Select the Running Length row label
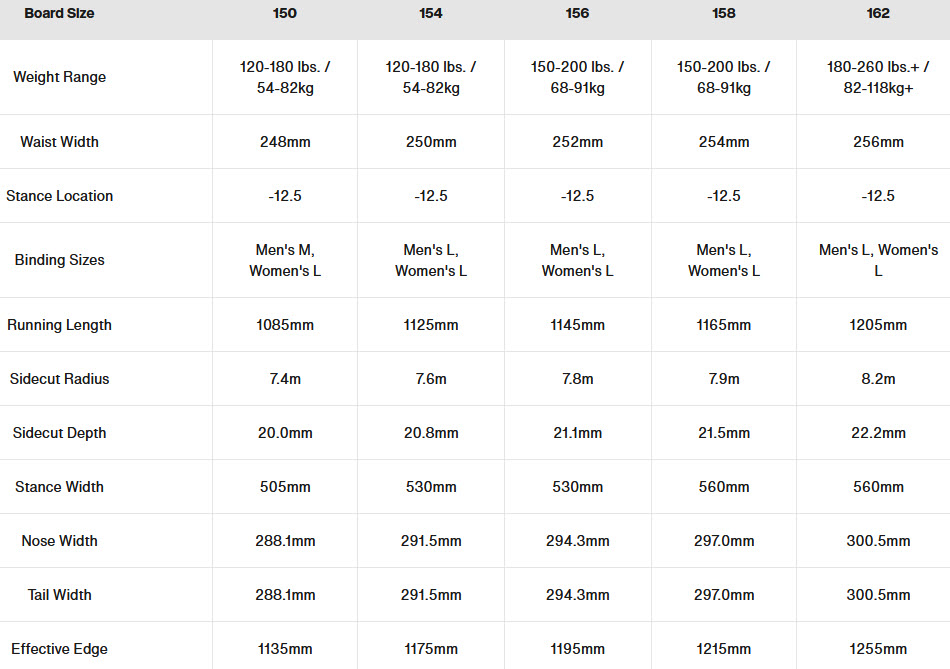 pos(59,325)
